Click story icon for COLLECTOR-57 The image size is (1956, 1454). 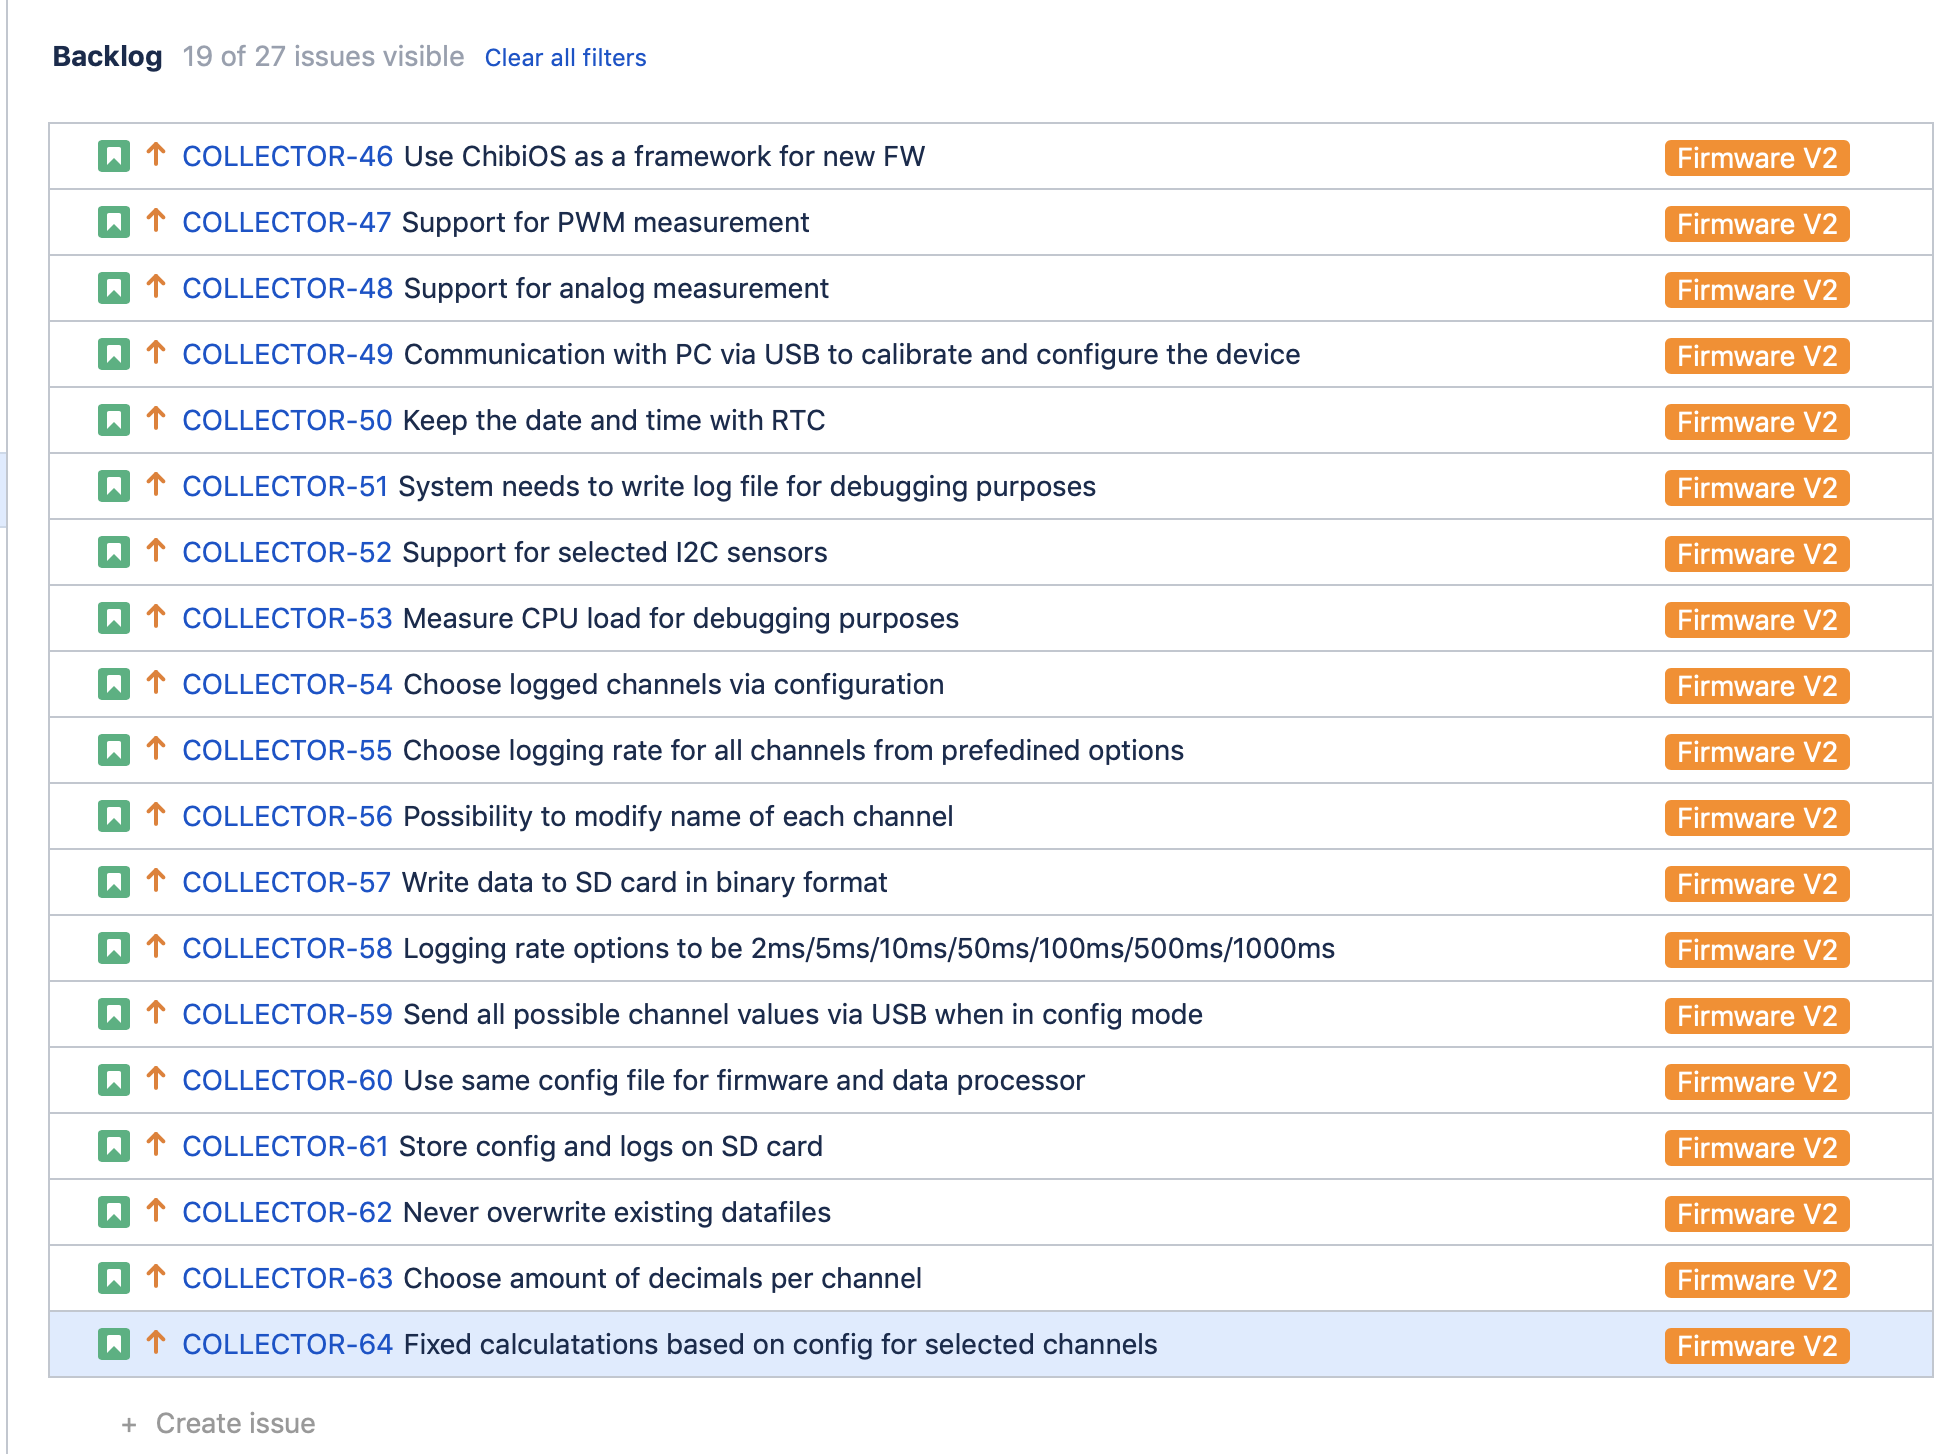[x=114, y=883]
